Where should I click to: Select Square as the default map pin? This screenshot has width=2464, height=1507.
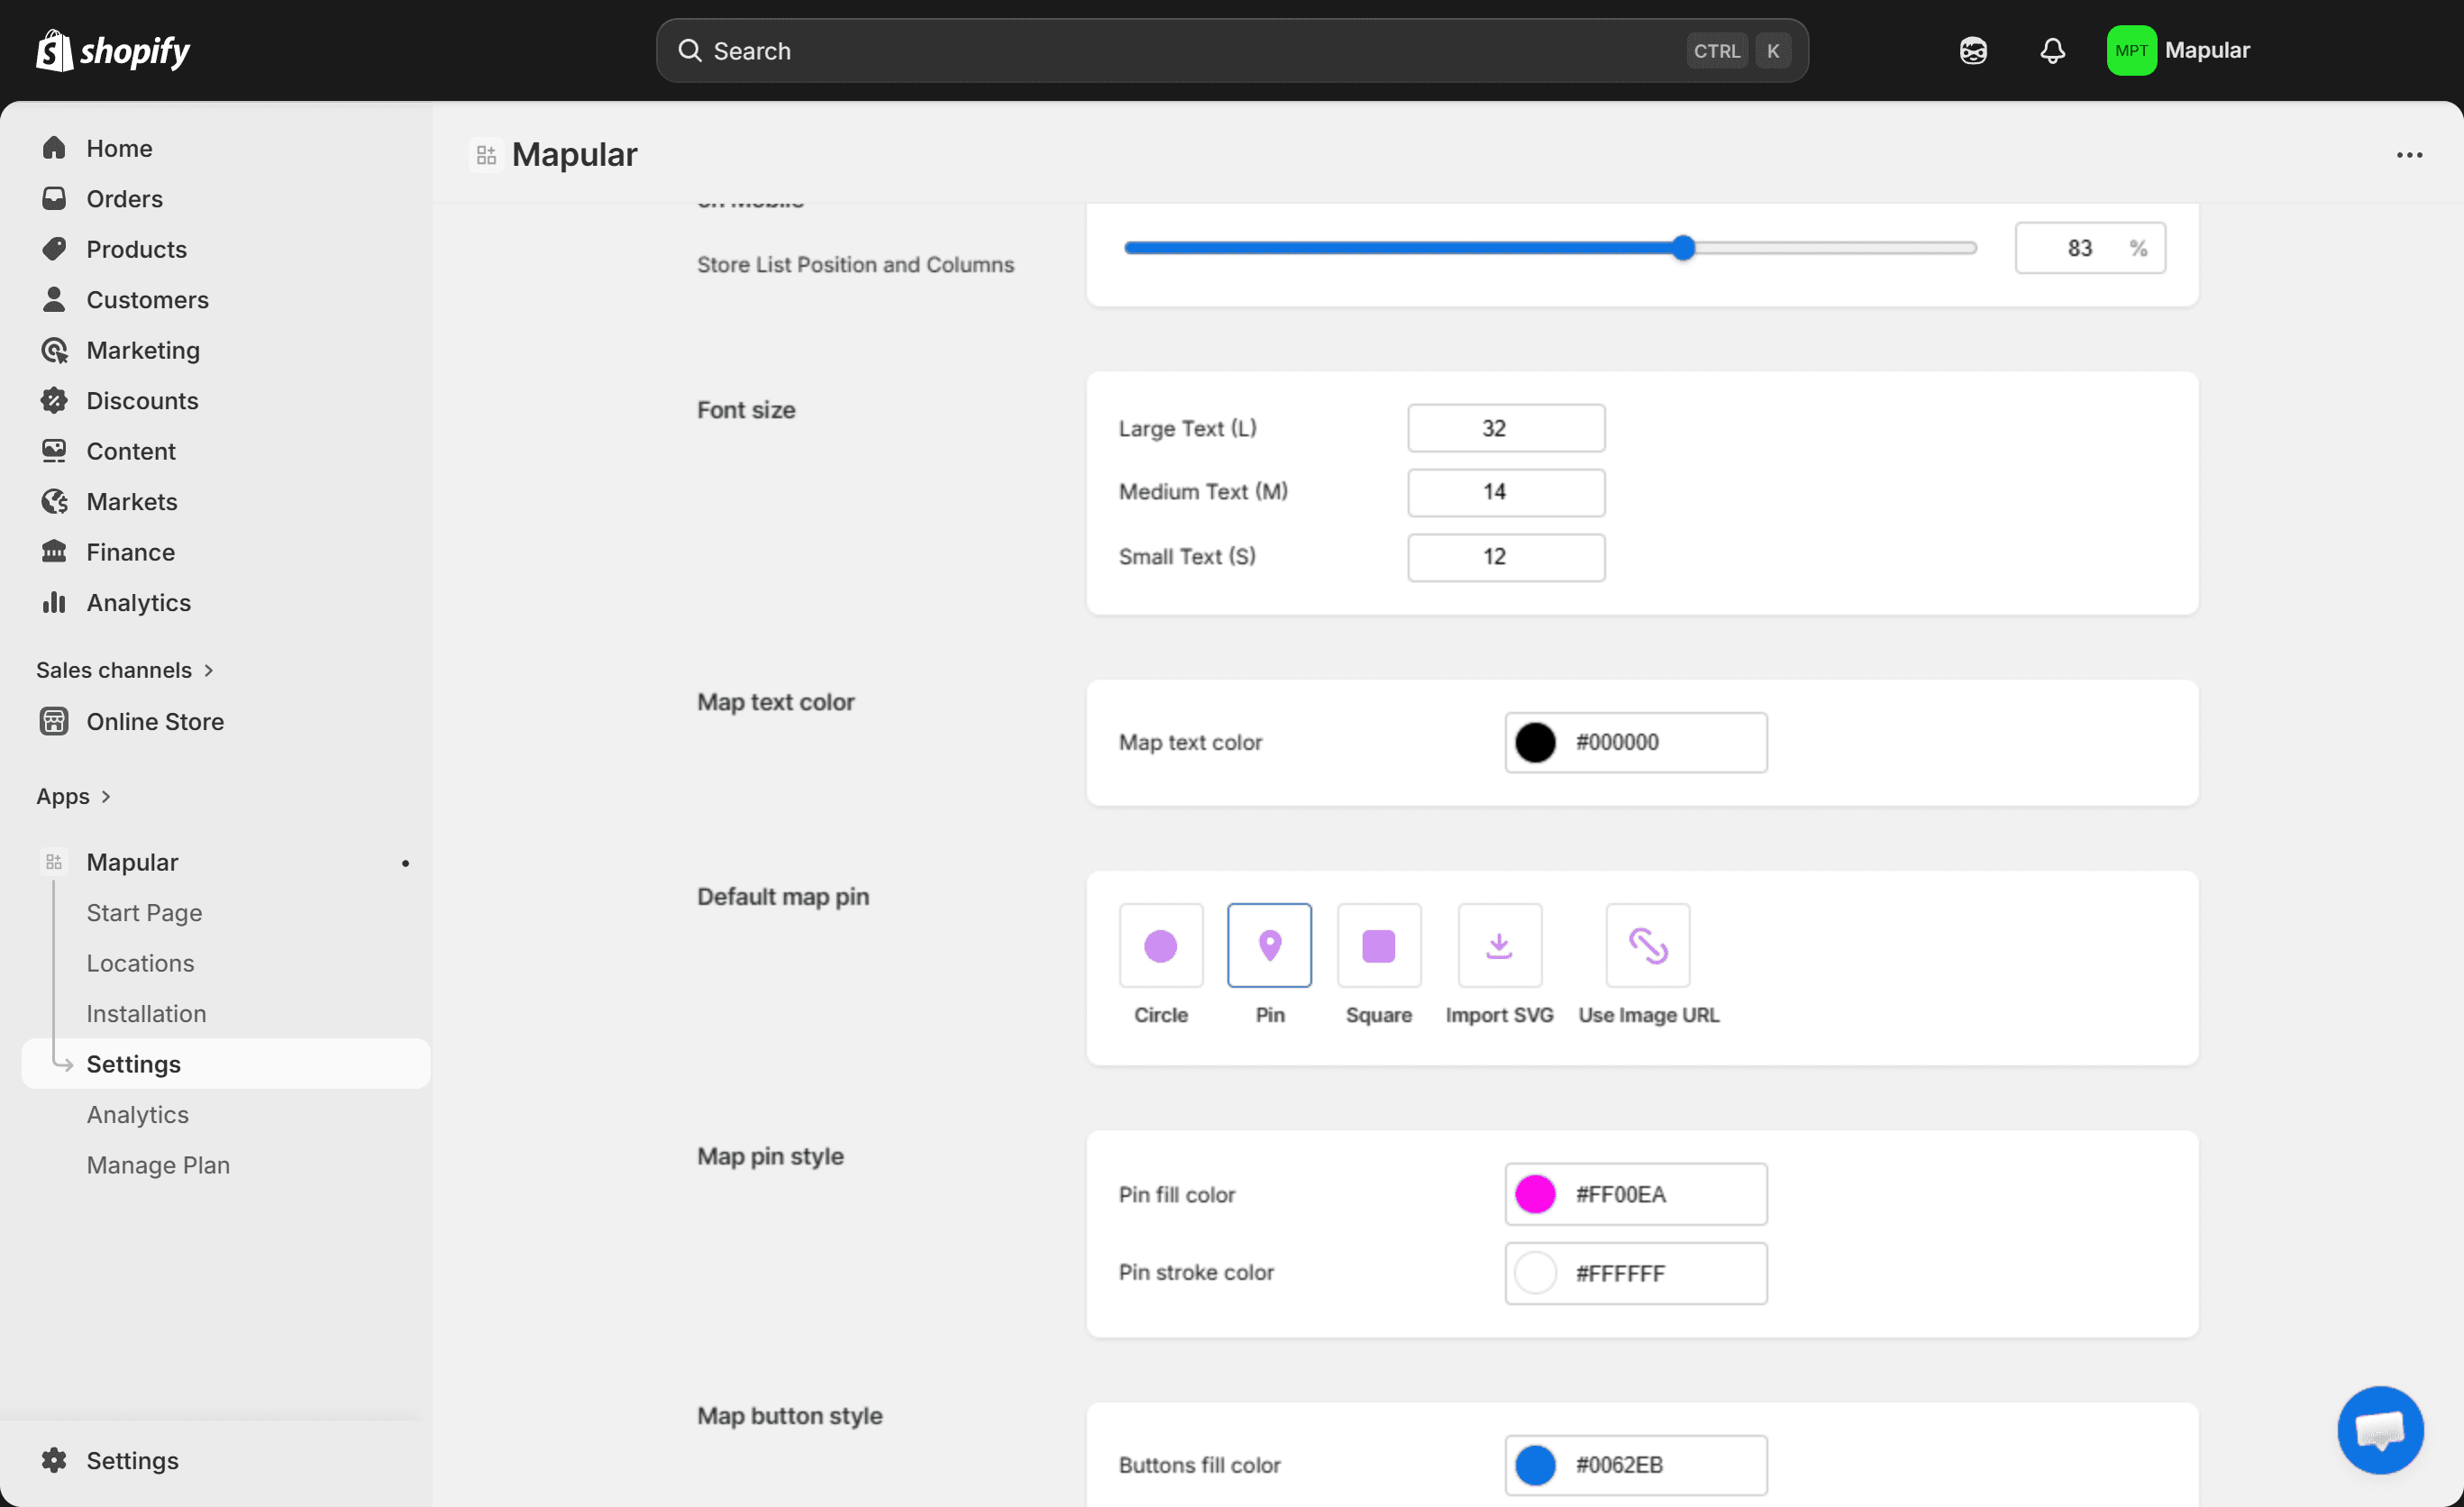coord(1379,944)
